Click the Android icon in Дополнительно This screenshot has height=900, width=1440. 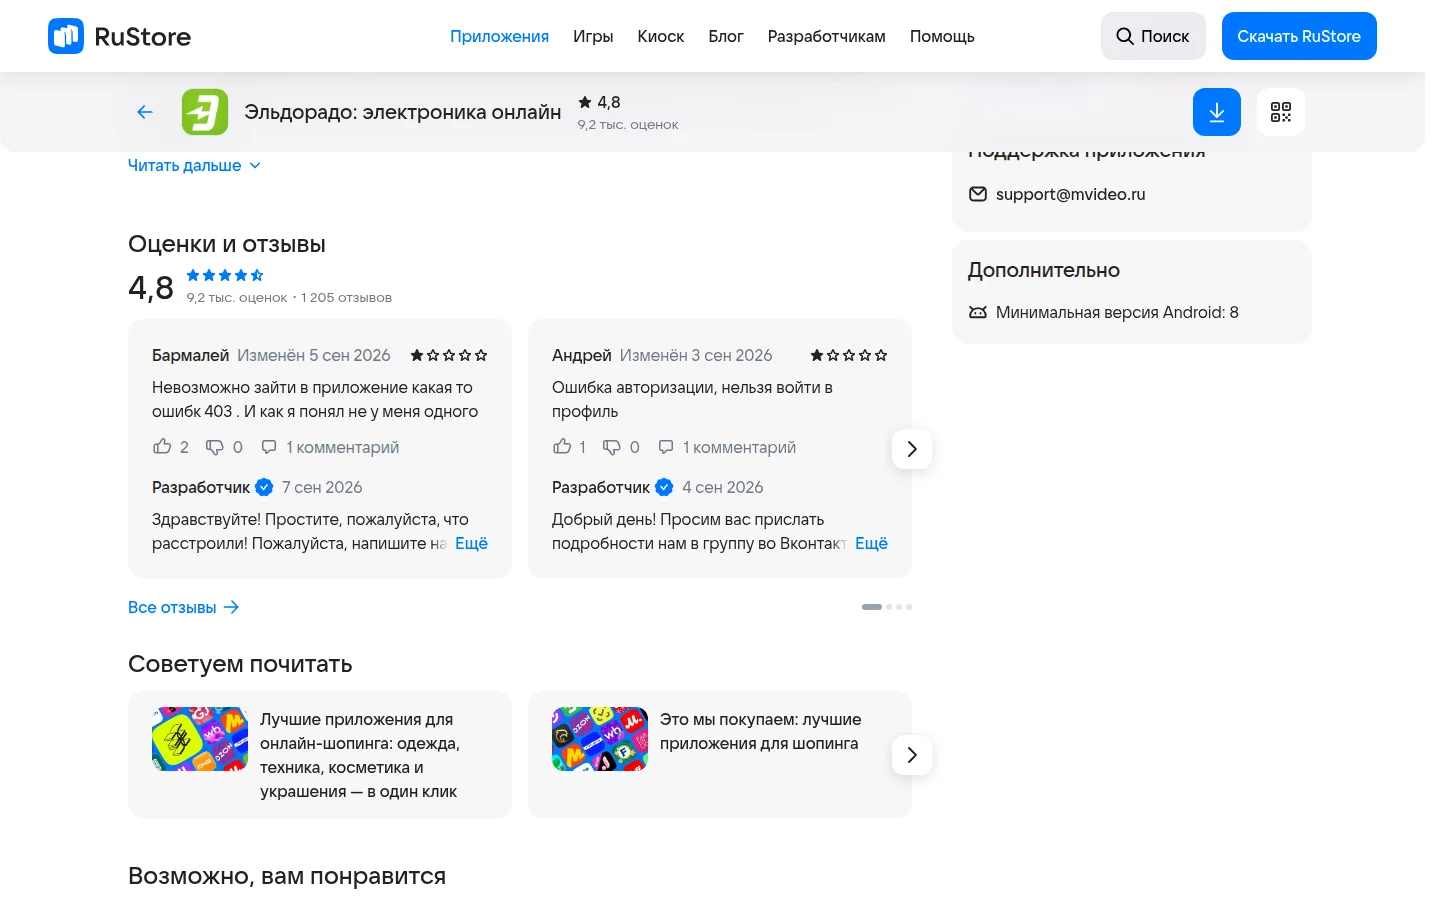(978, 312)
